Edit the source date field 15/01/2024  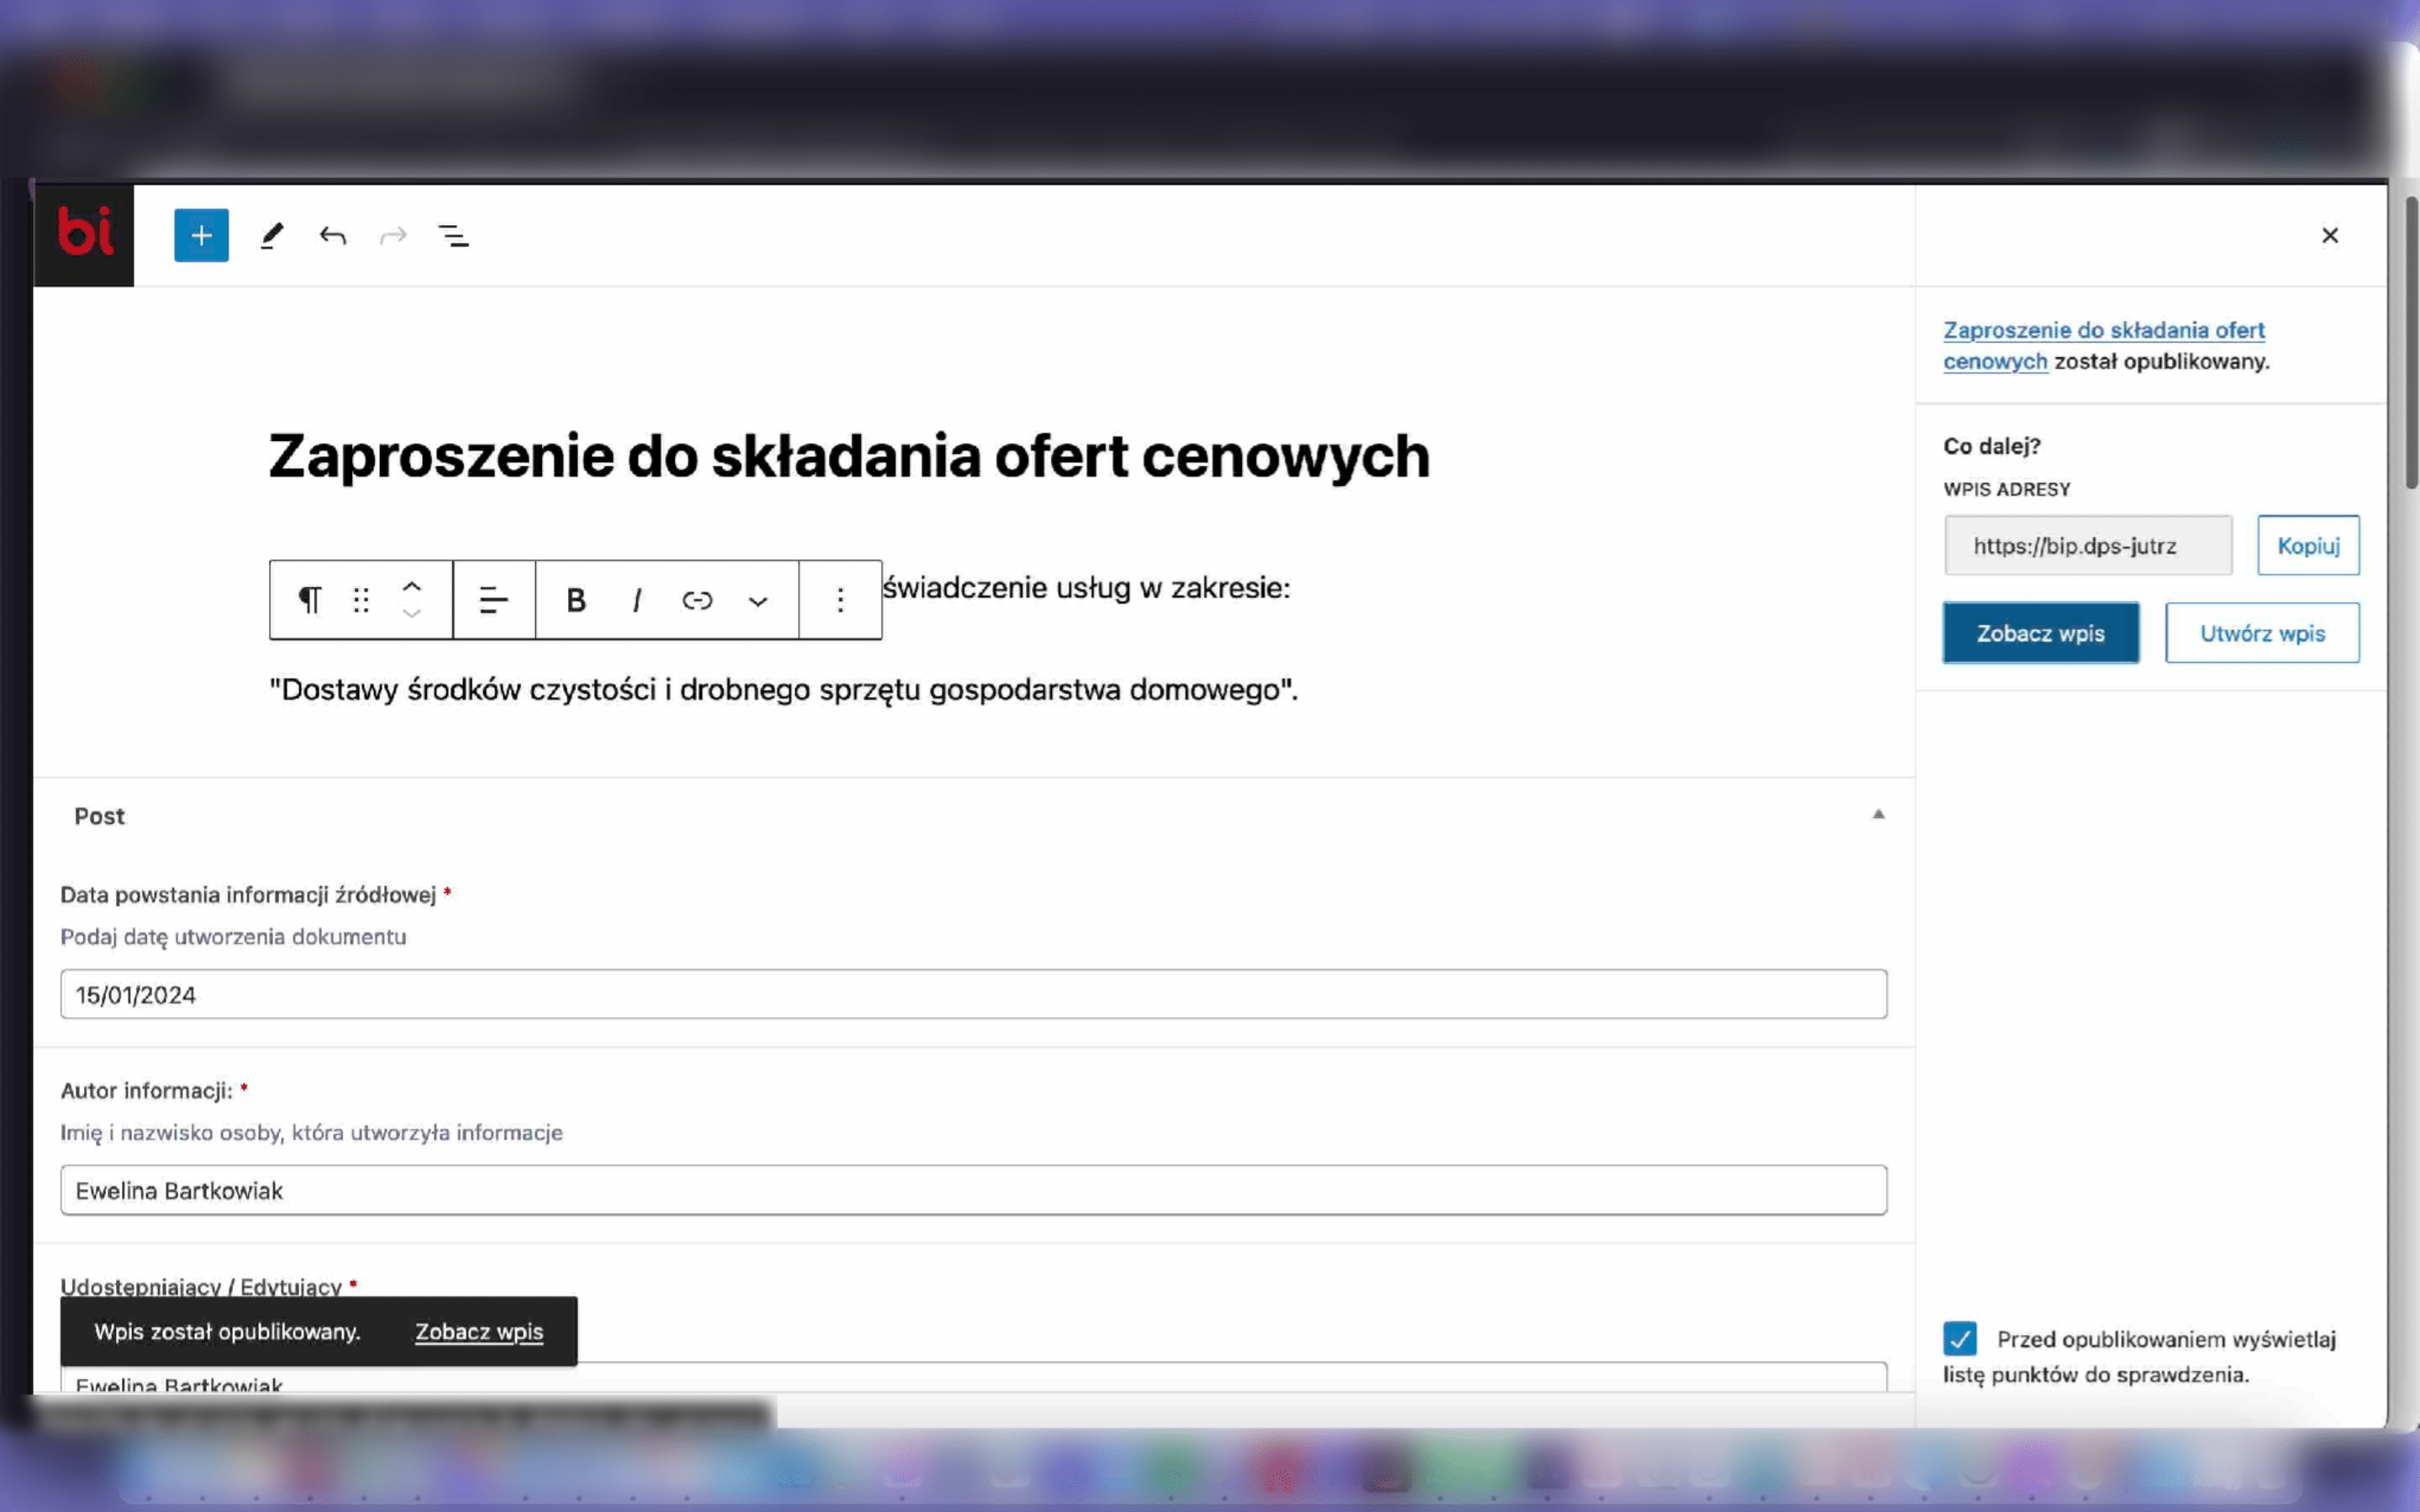tap(973, 994)
